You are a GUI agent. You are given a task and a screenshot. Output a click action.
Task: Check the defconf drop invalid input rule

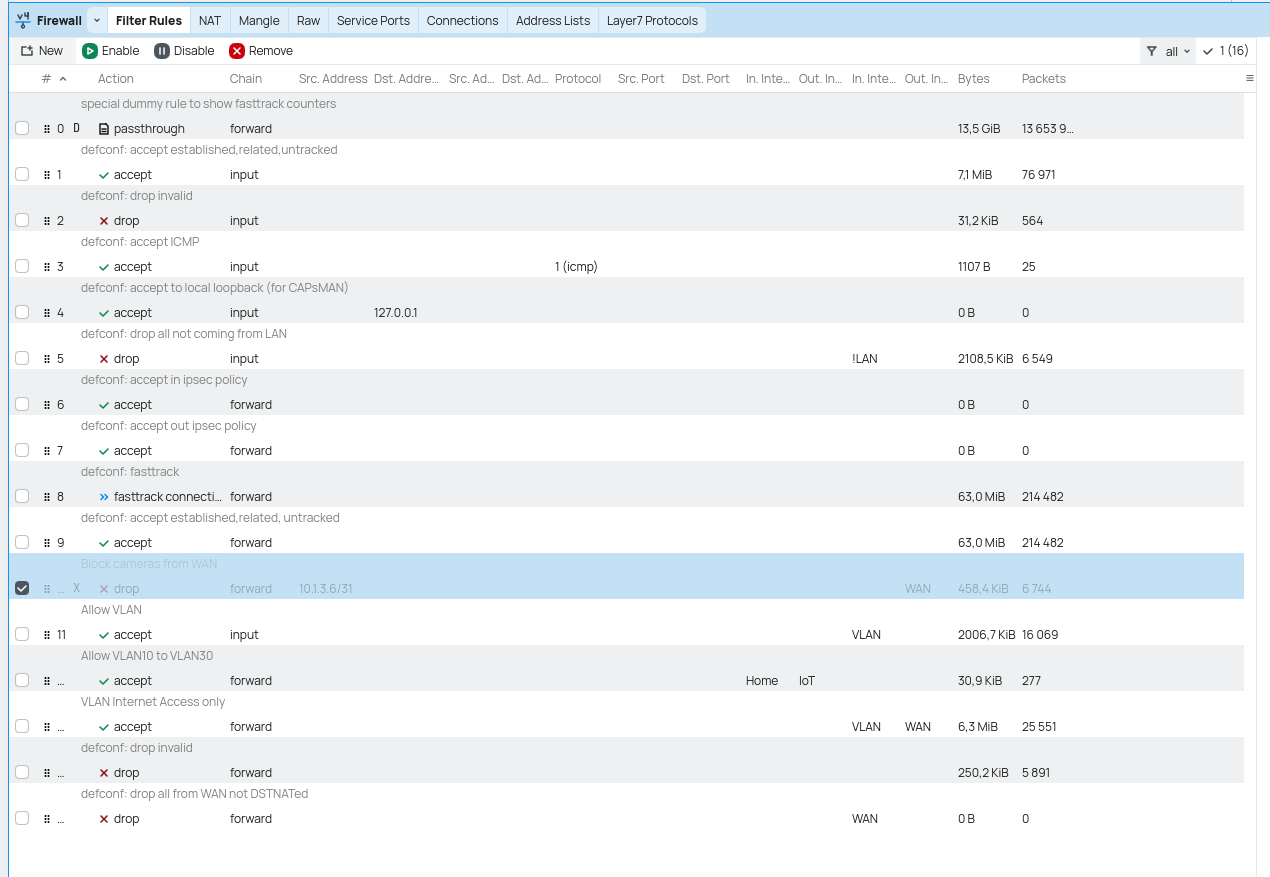(22, 219)
